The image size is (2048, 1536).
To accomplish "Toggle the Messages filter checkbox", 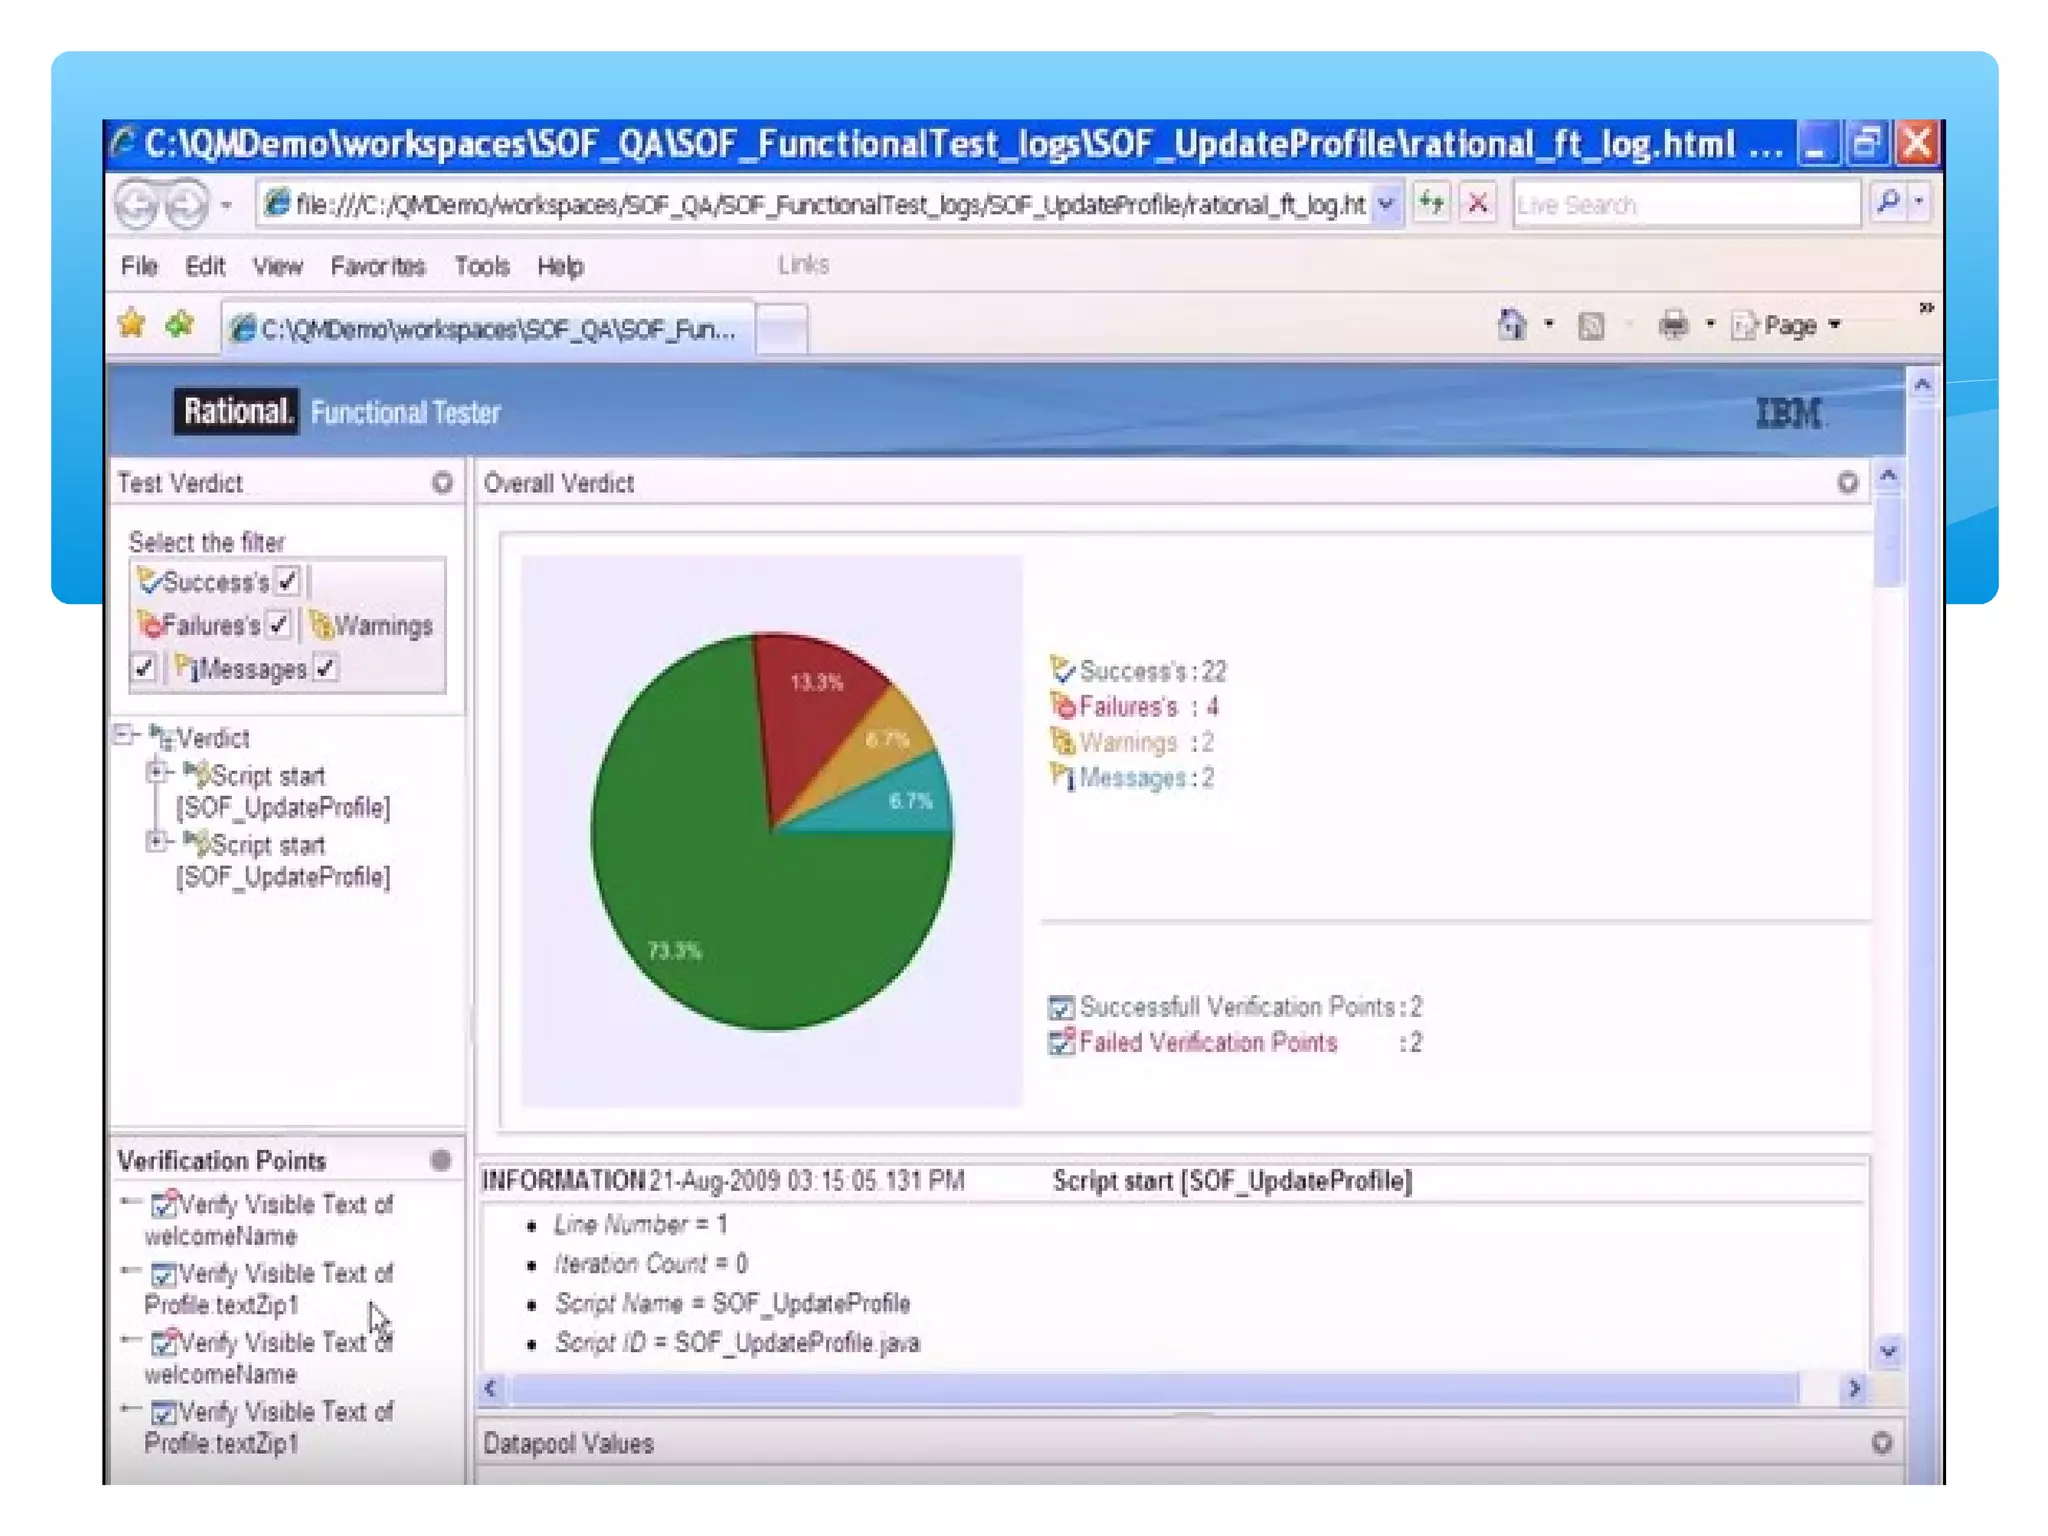I will point(325,668).
